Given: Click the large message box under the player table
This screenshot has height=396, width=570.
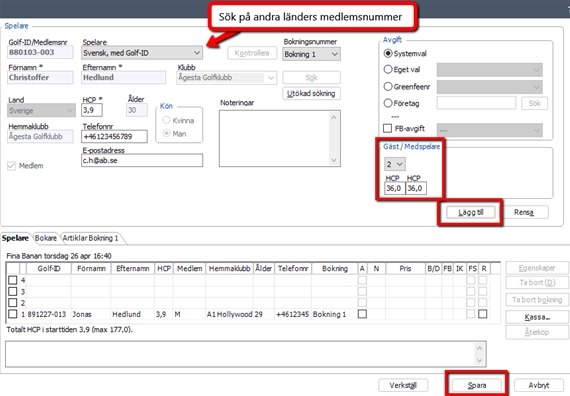Looking at the screenshot, I should click(245, 354).
